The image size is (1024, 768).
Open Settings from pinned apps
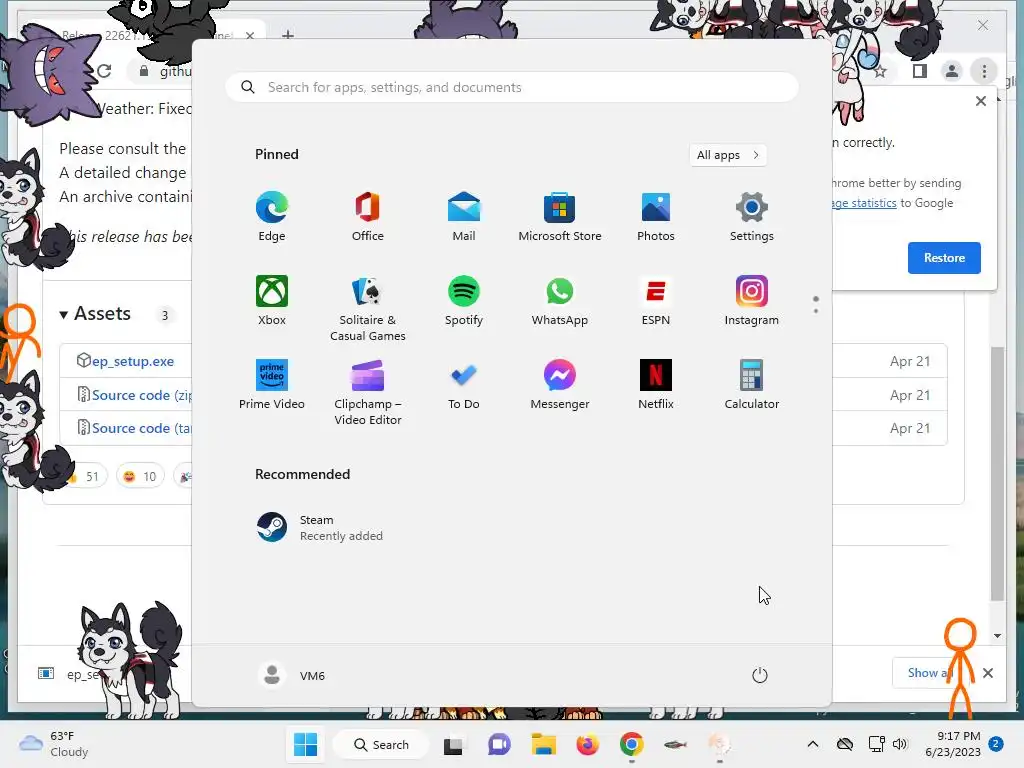pos(752,217)
